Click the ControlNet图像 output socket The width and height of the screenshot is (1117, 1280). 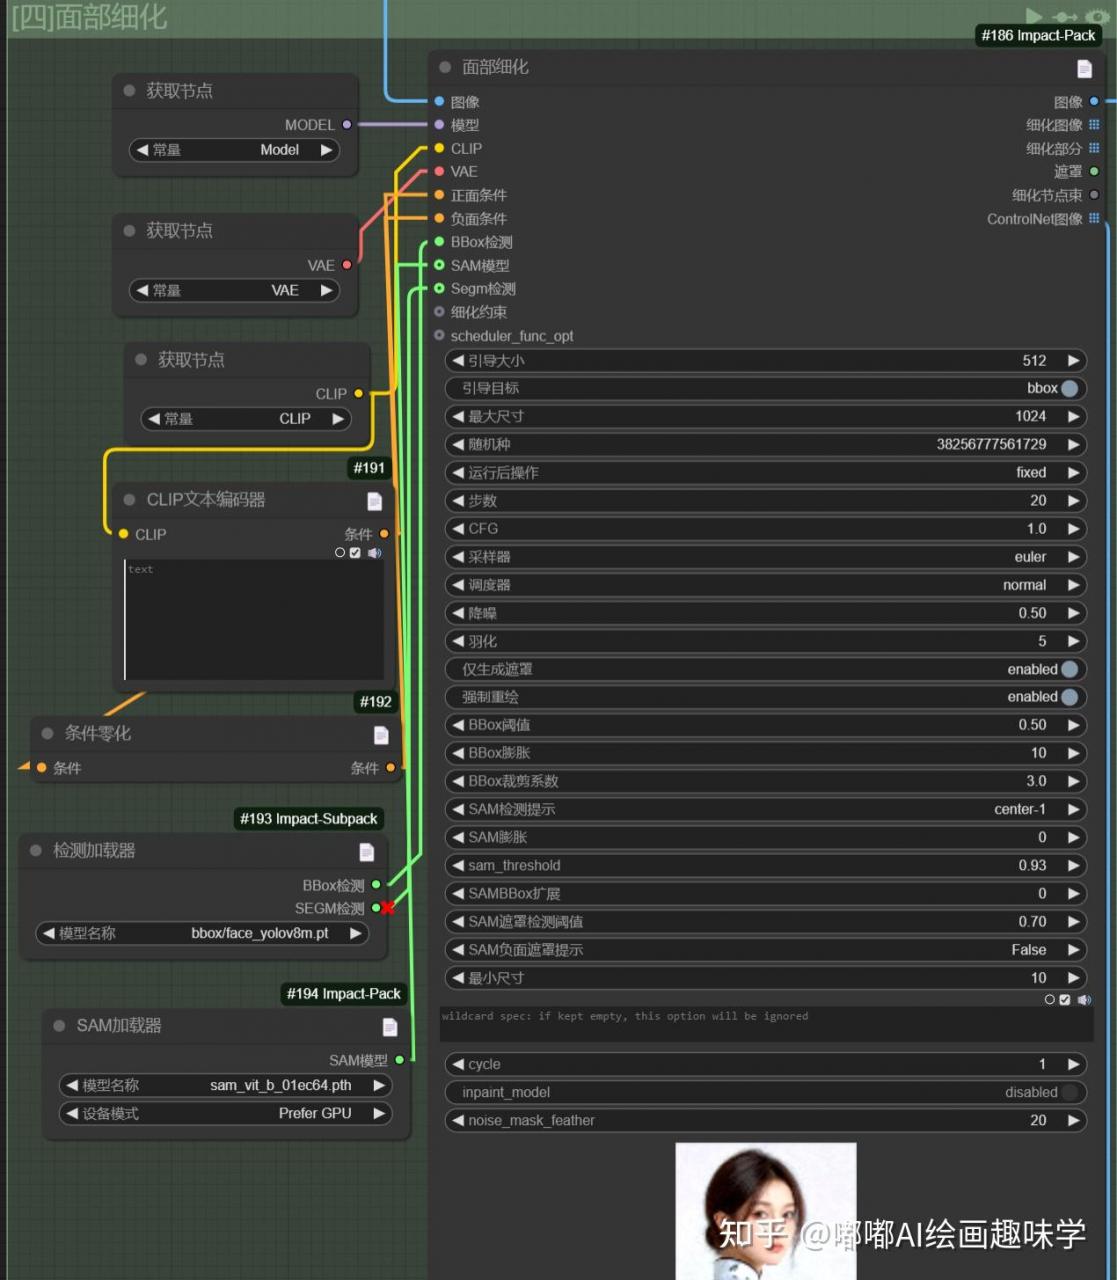(x=1094, y=218)
